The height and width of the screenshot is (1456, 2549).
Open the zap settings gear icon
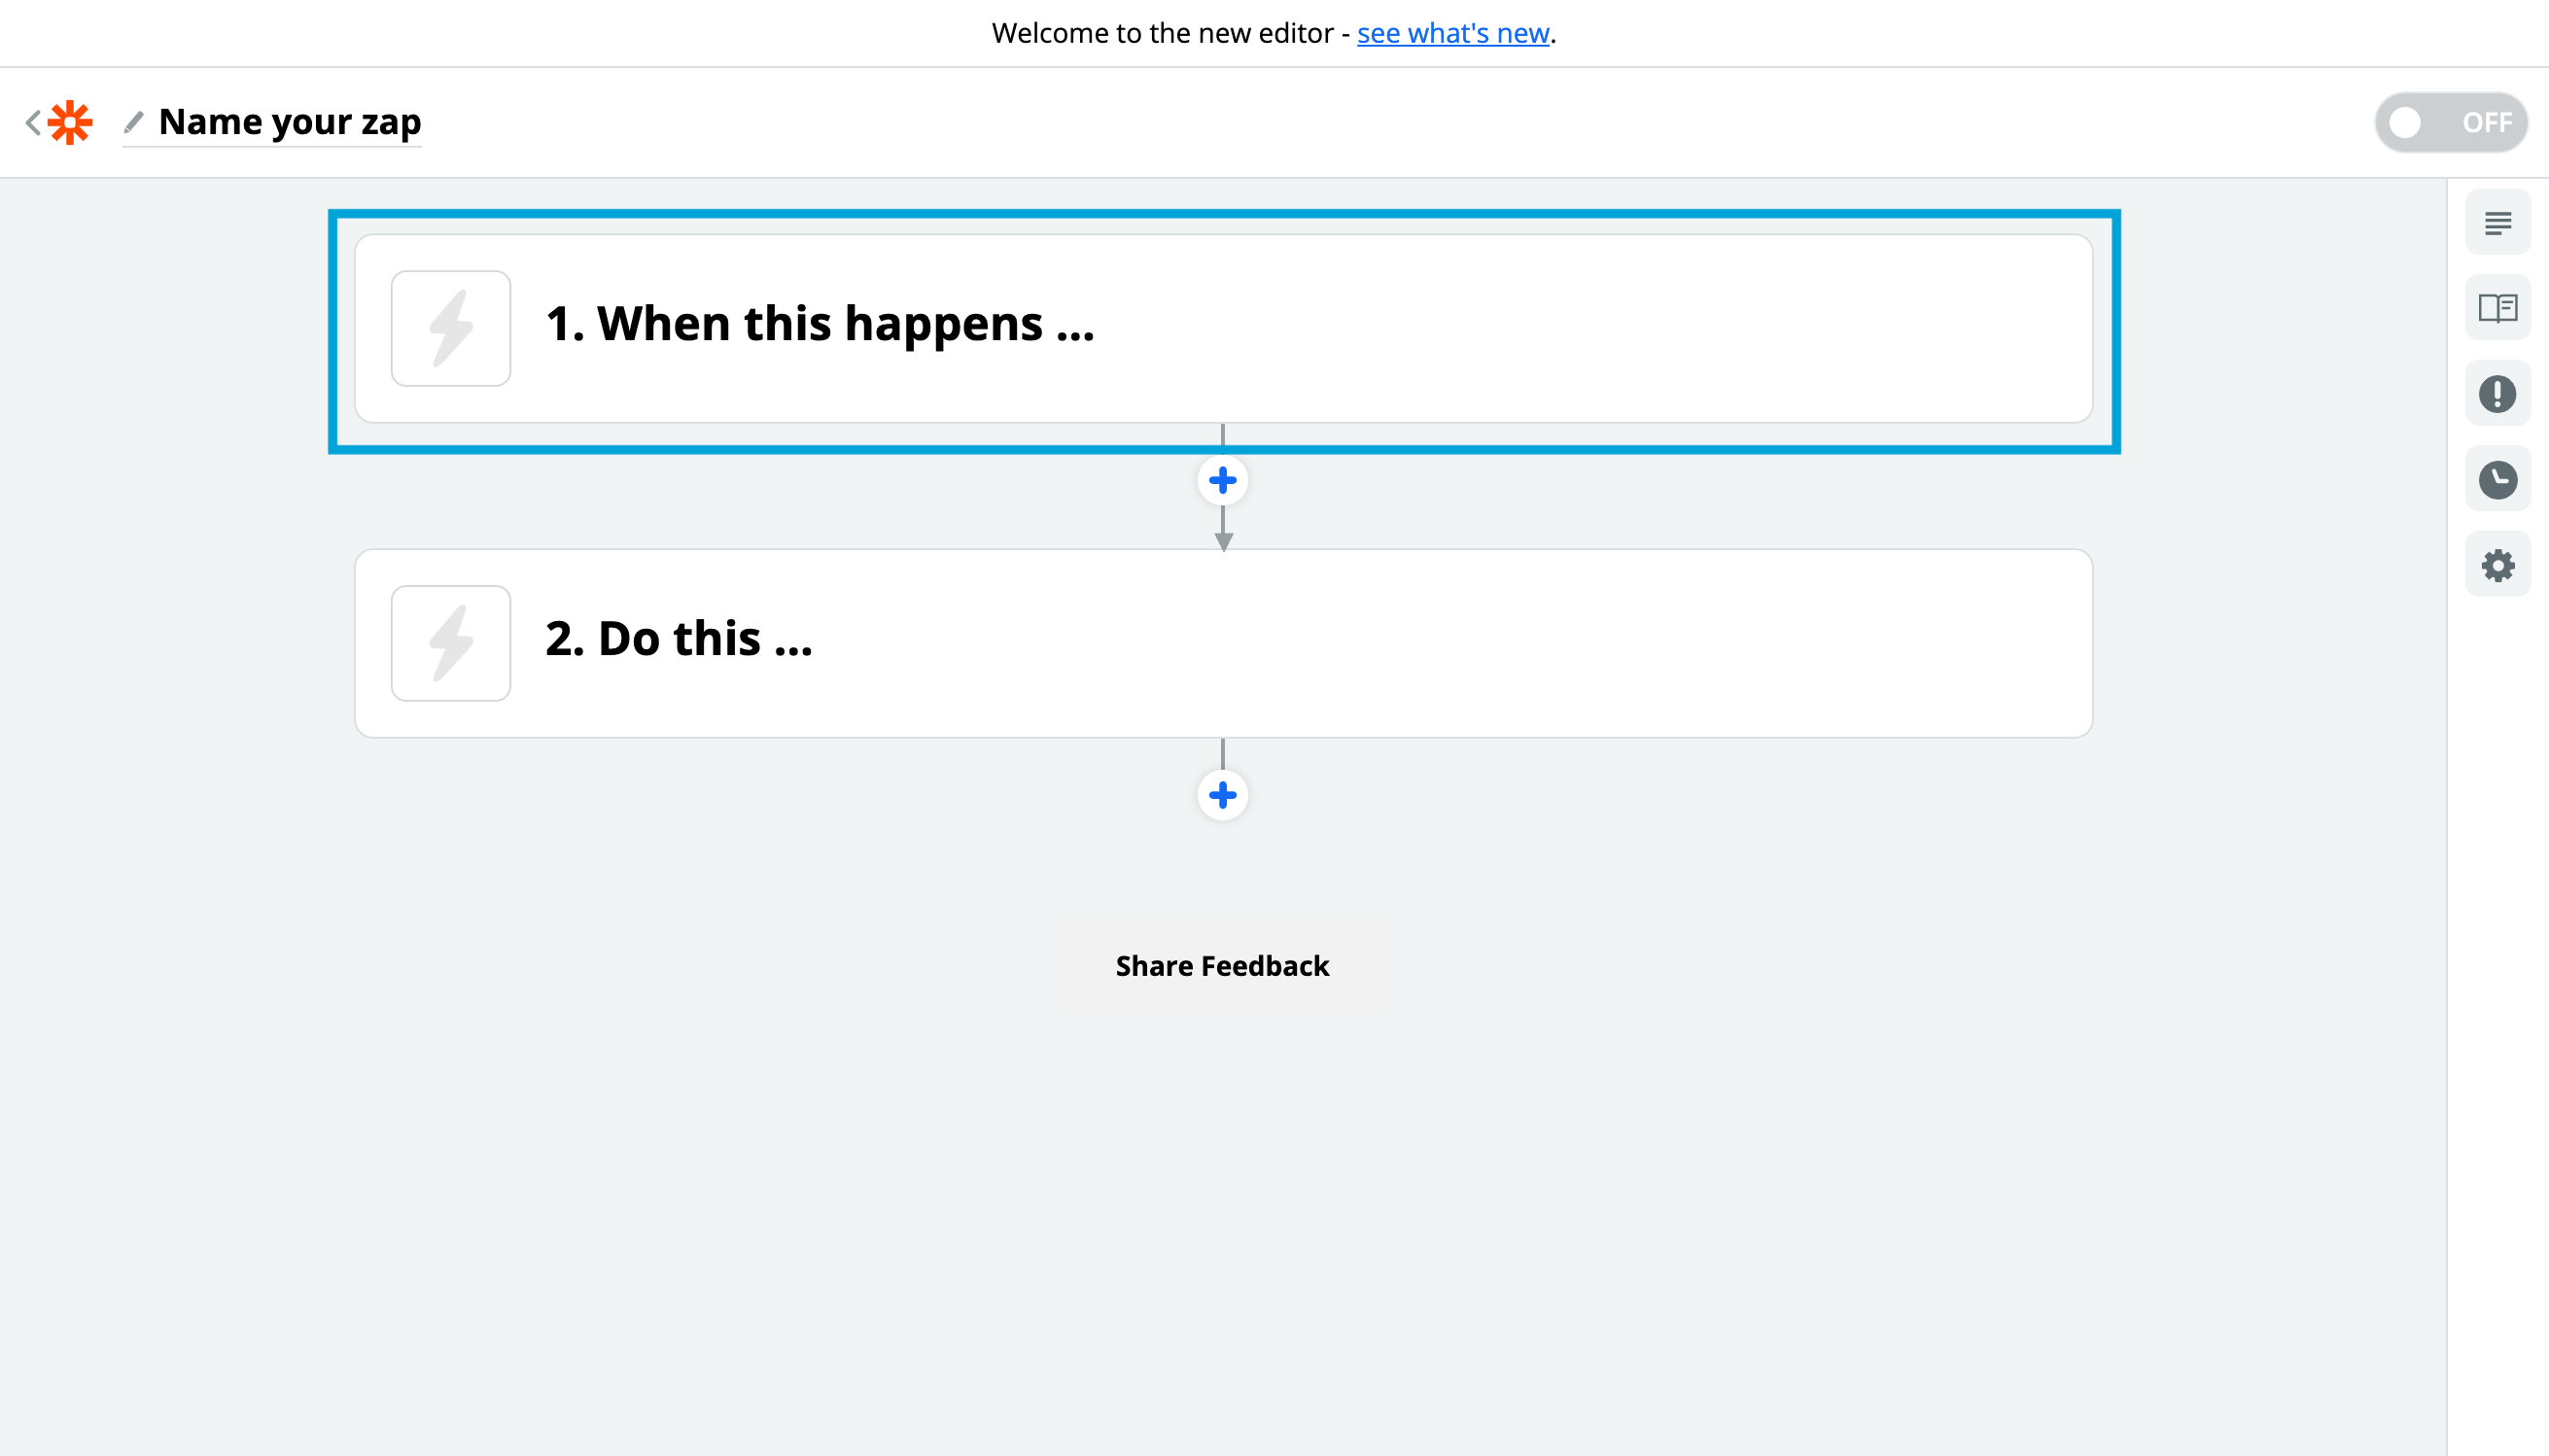pos(2497,566)
